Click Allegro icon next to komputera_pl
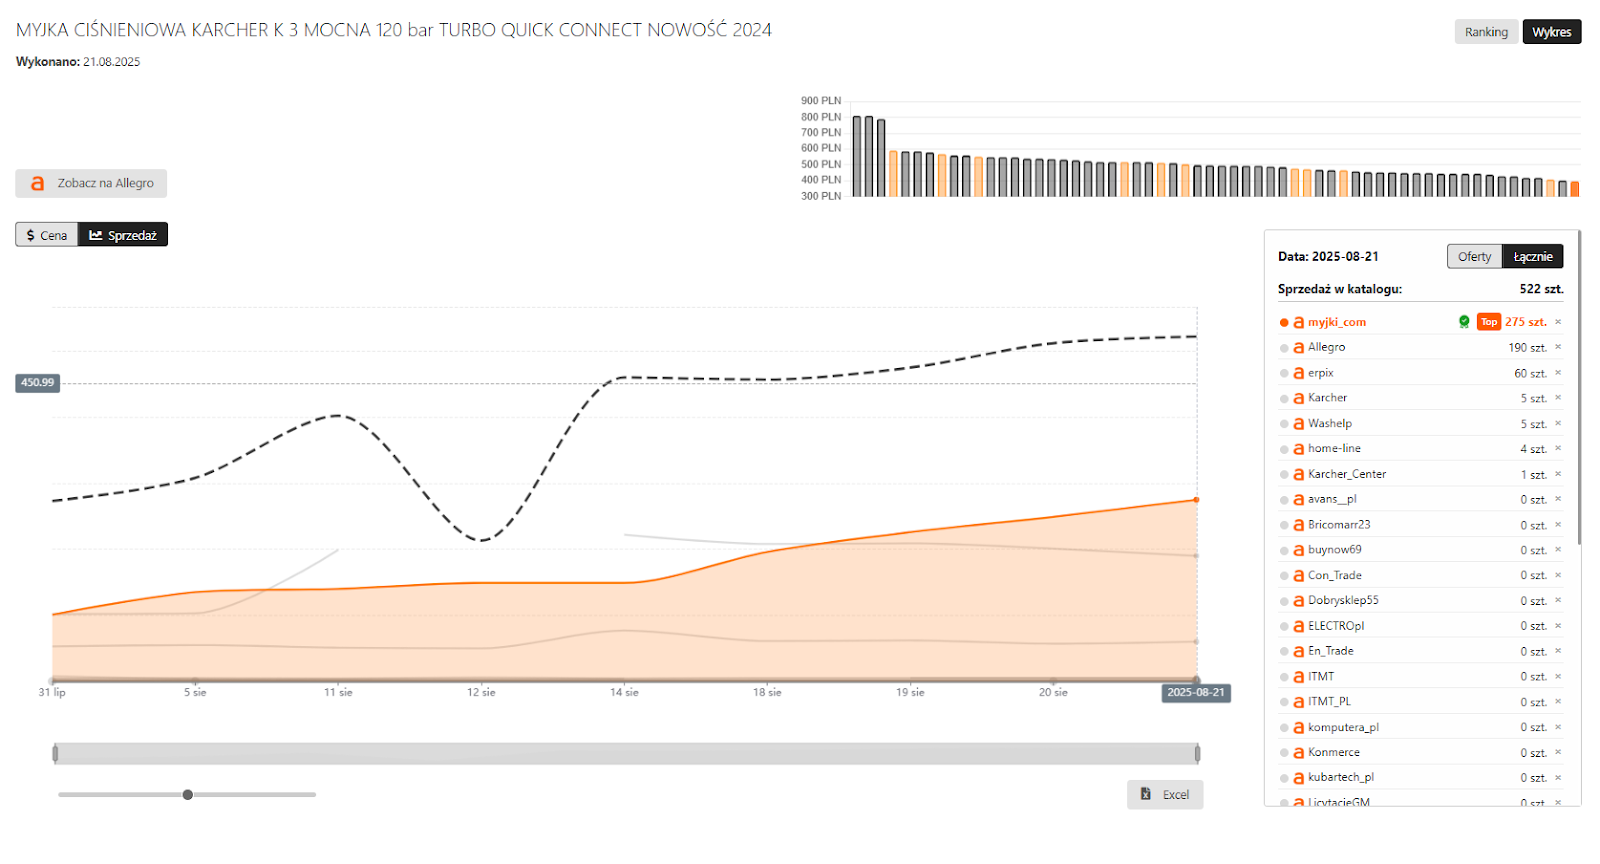Viewport: 1600px width, 864px height. (x=1298, y=728)
